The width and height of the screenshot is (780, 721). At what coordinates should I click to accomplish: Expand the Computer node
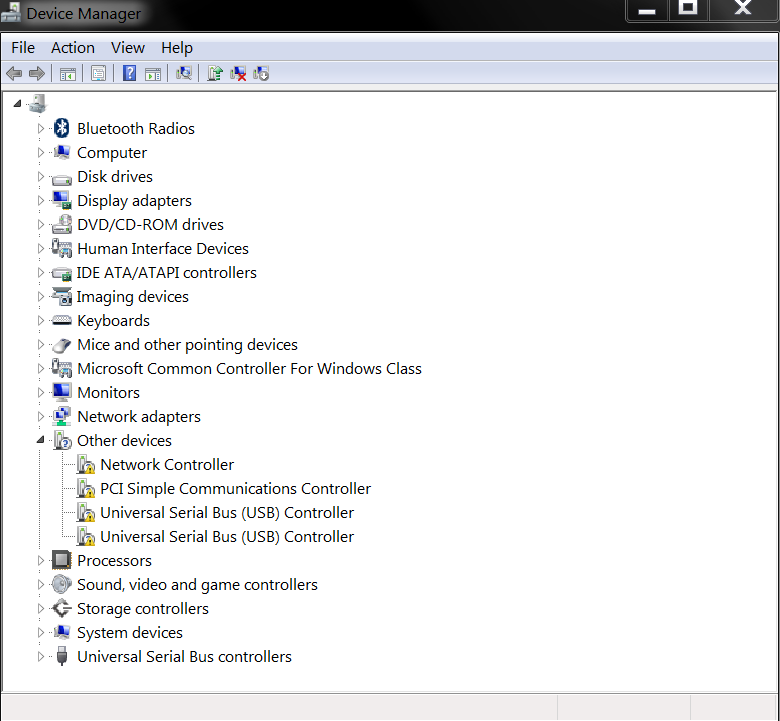click(x=41, y=152)
